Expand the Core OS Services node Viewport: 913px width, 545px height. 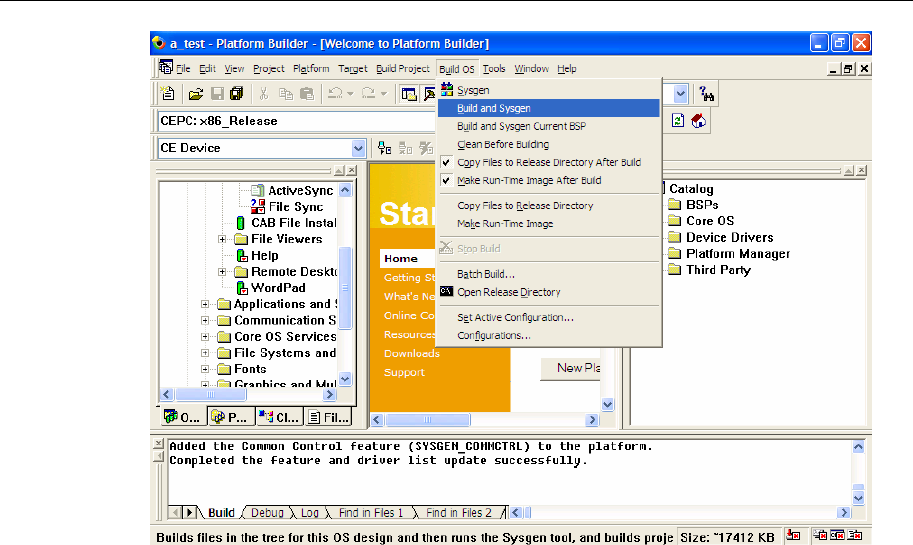[205, 337]
